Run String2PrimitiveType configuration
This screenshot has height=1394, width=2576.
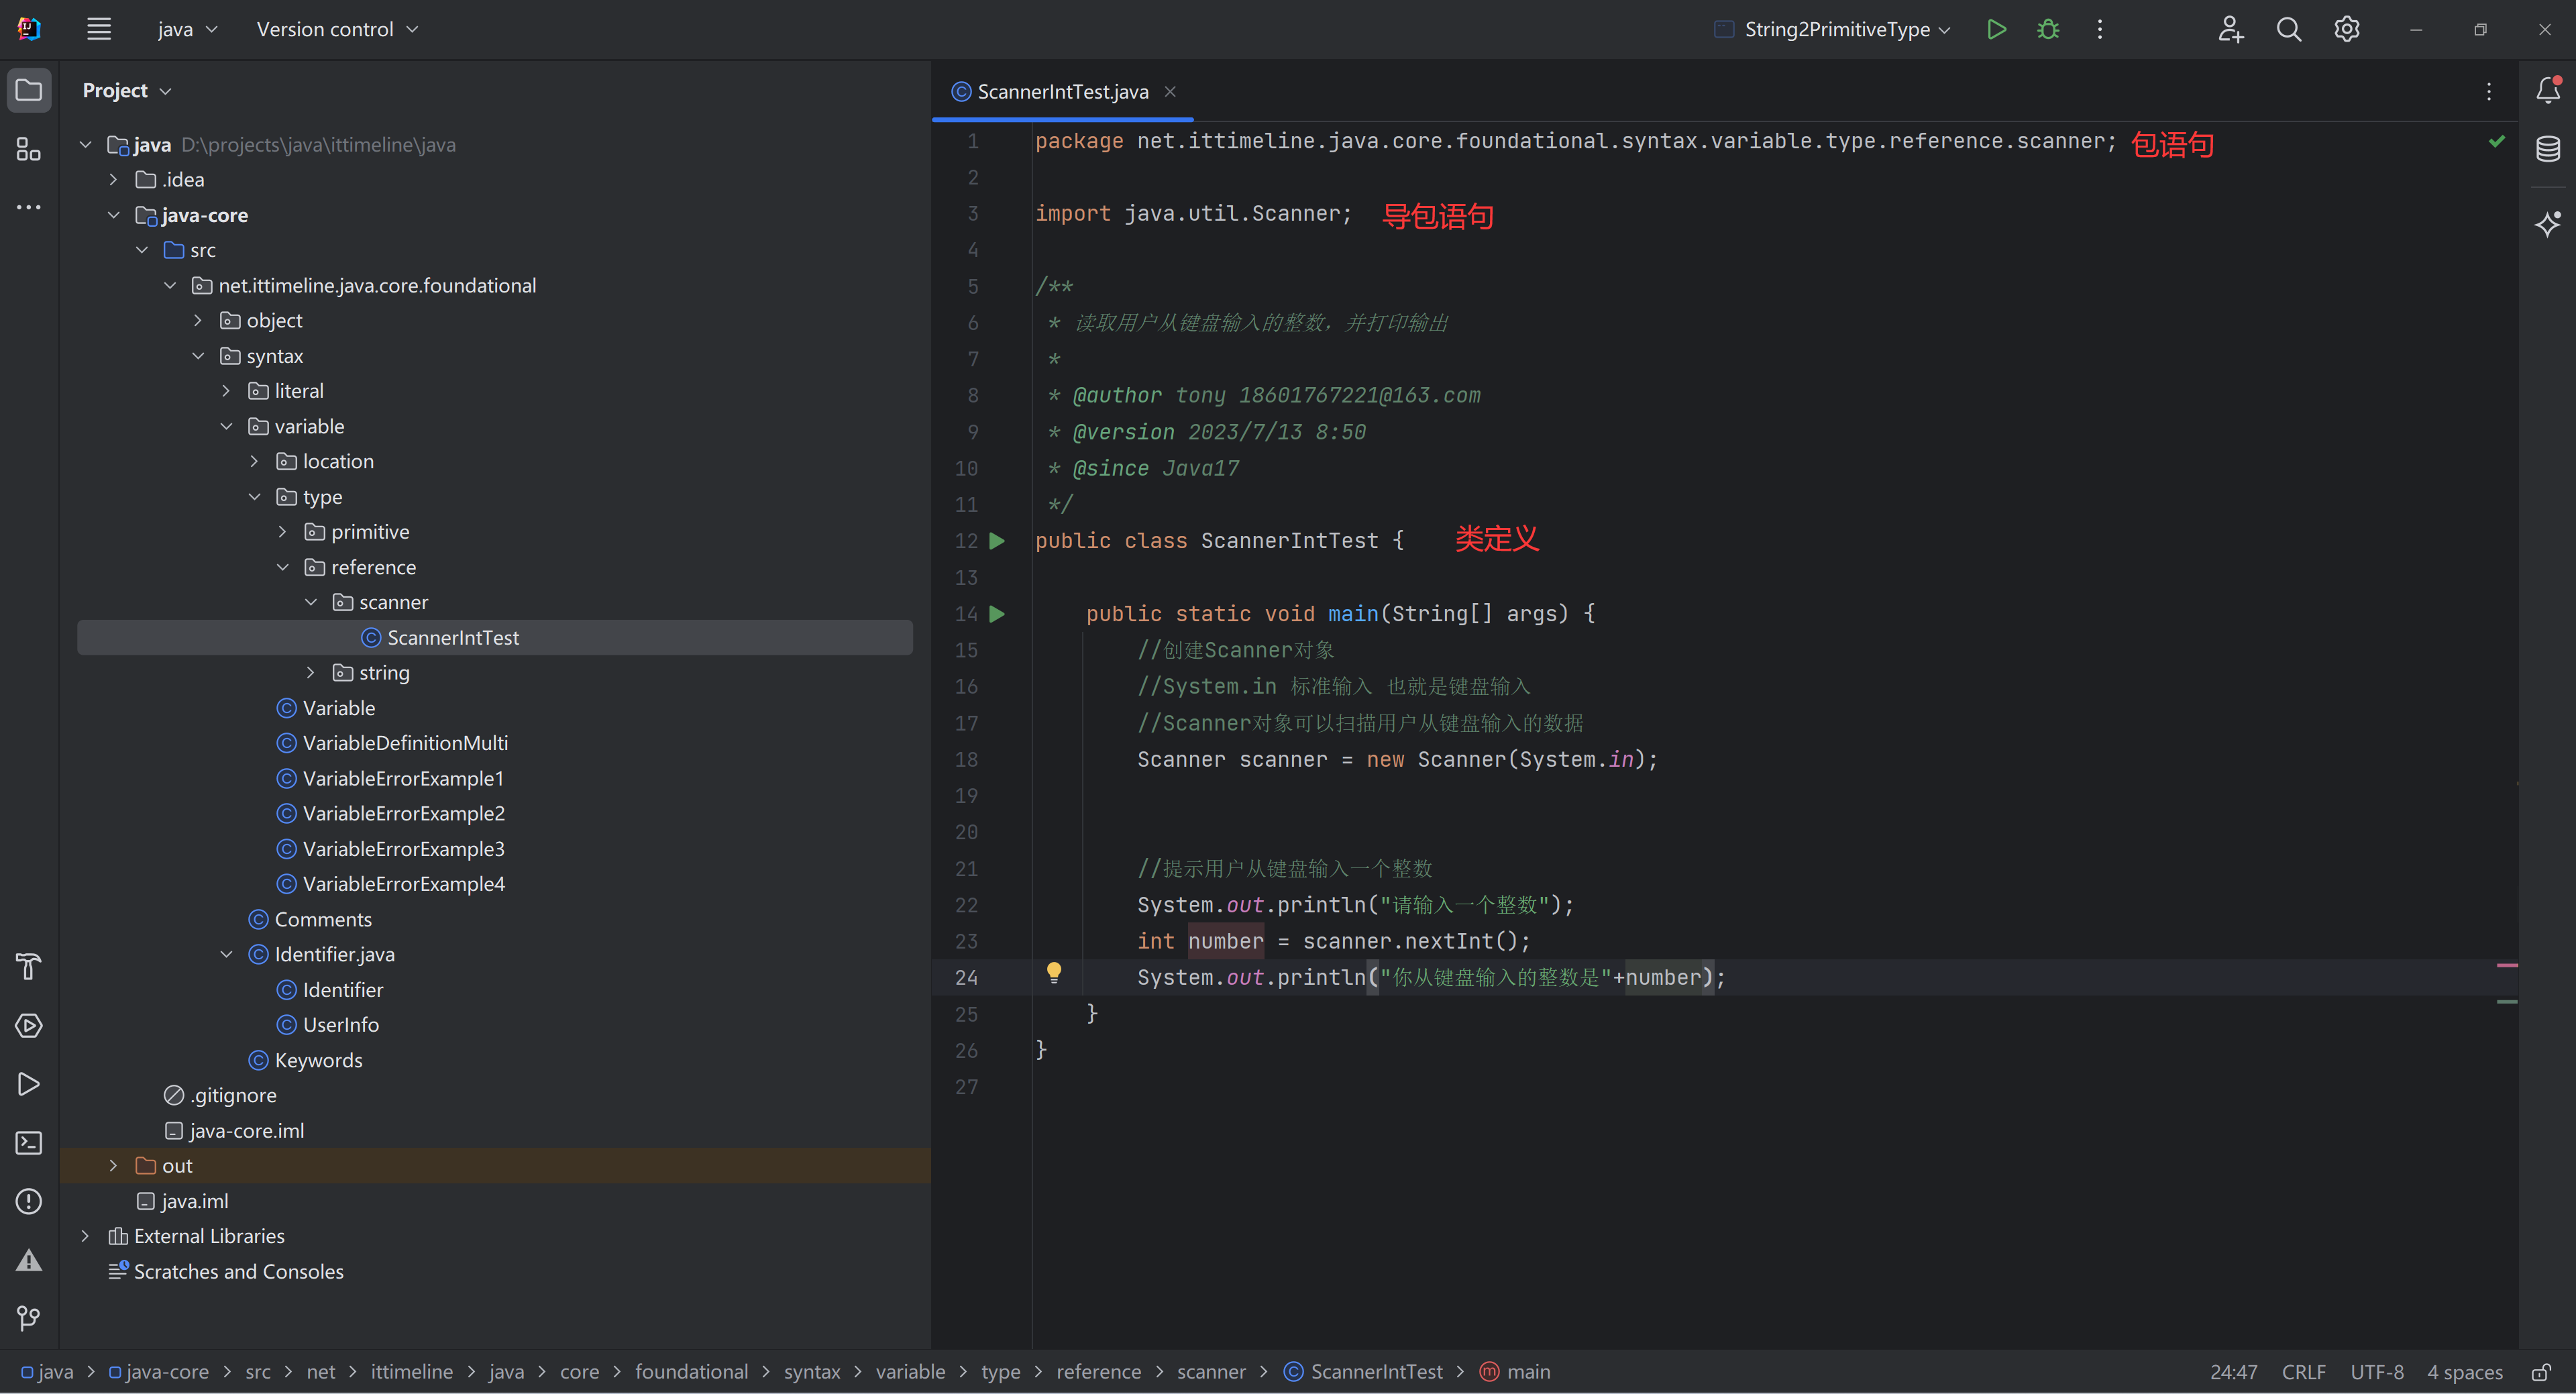tap(1996, 29)
